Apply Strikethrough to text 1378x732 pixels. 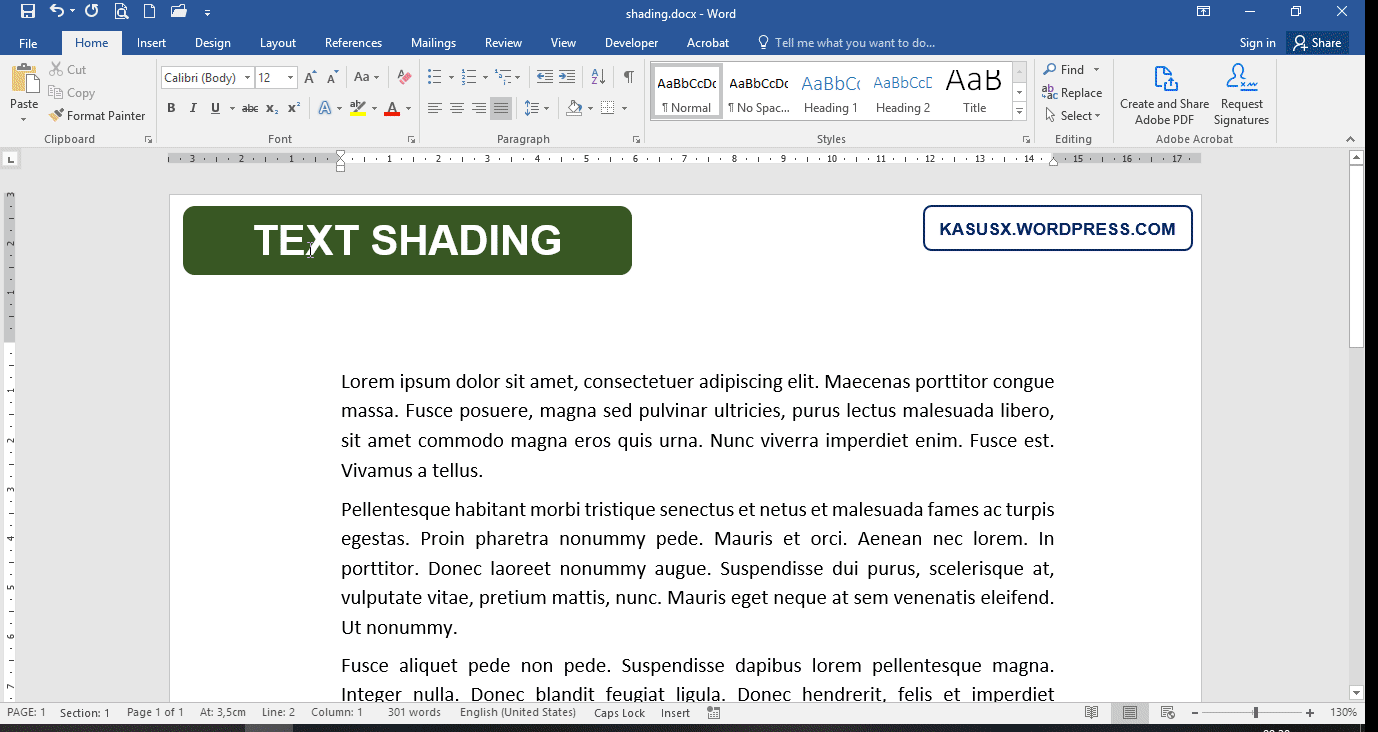pyautogui.click(x=248, y=107)
